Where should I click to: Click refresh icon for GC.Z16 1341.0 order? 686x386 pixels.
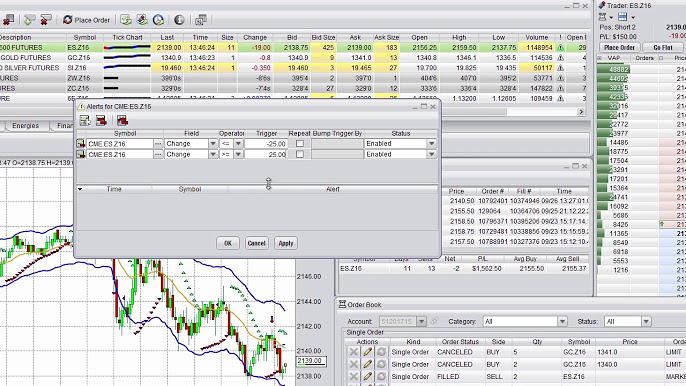click(x=382, y=352)
